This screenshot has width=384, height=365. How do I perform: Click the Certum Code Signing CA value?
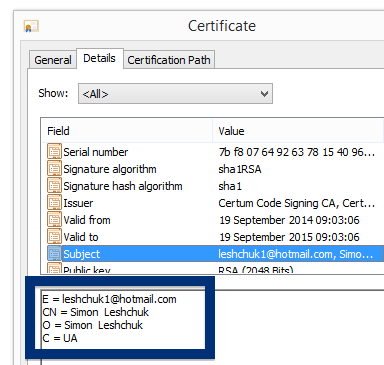(296, 203)
